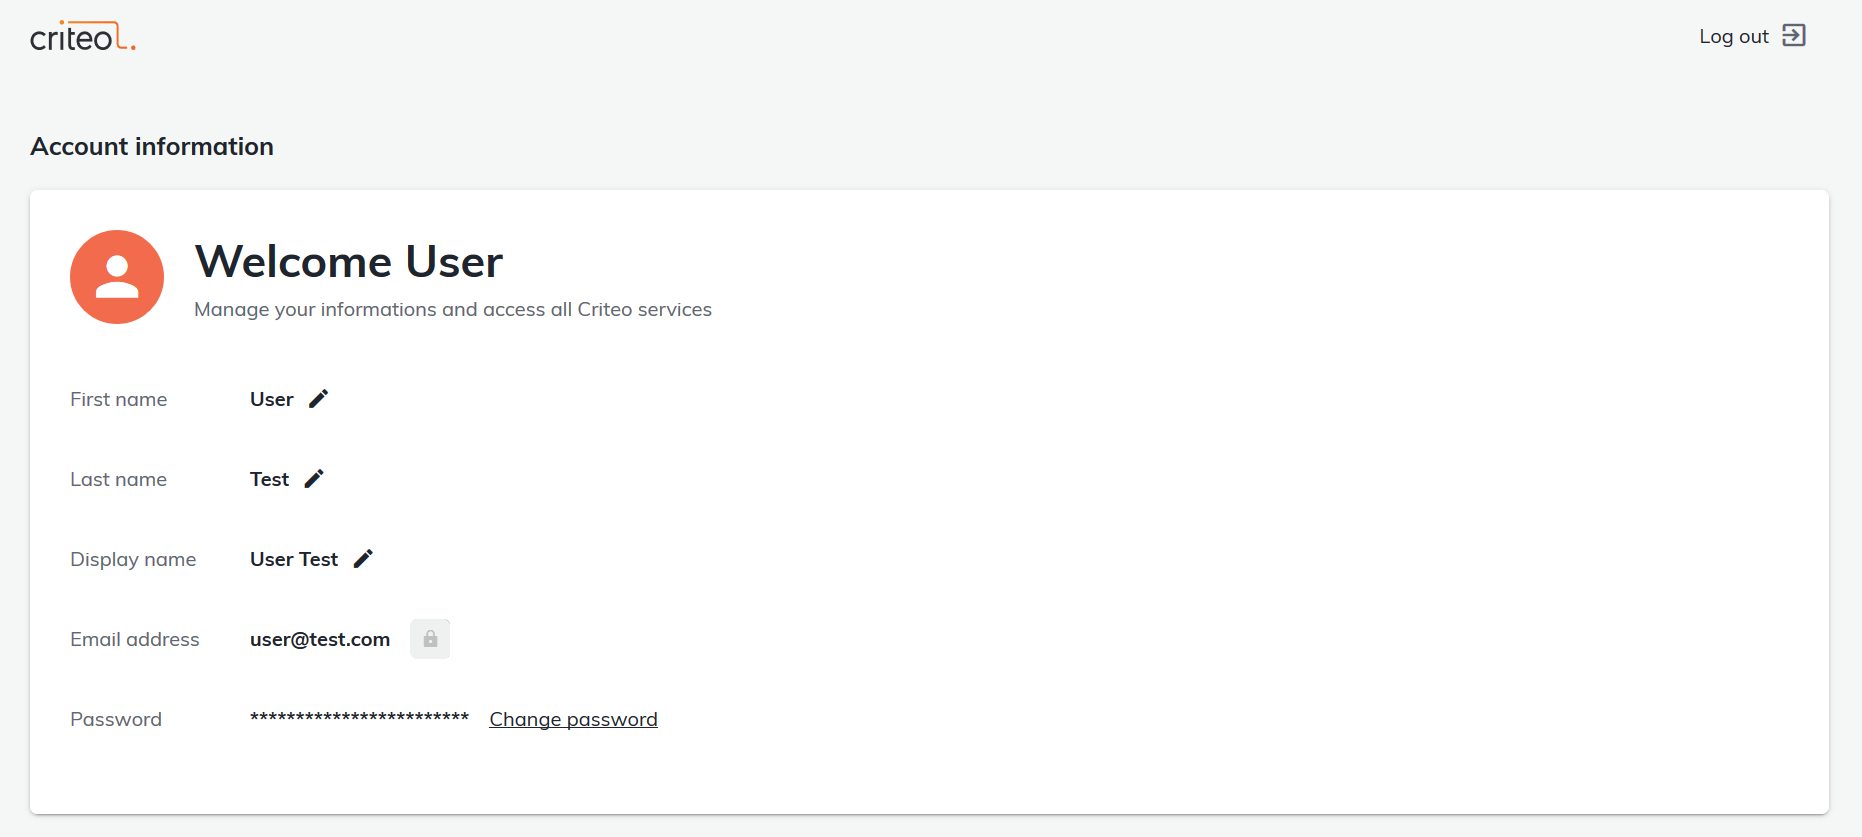Viewport: 1862px width, 837px height.
Task: Click the First name value User
Action: [x=271, y=399]
